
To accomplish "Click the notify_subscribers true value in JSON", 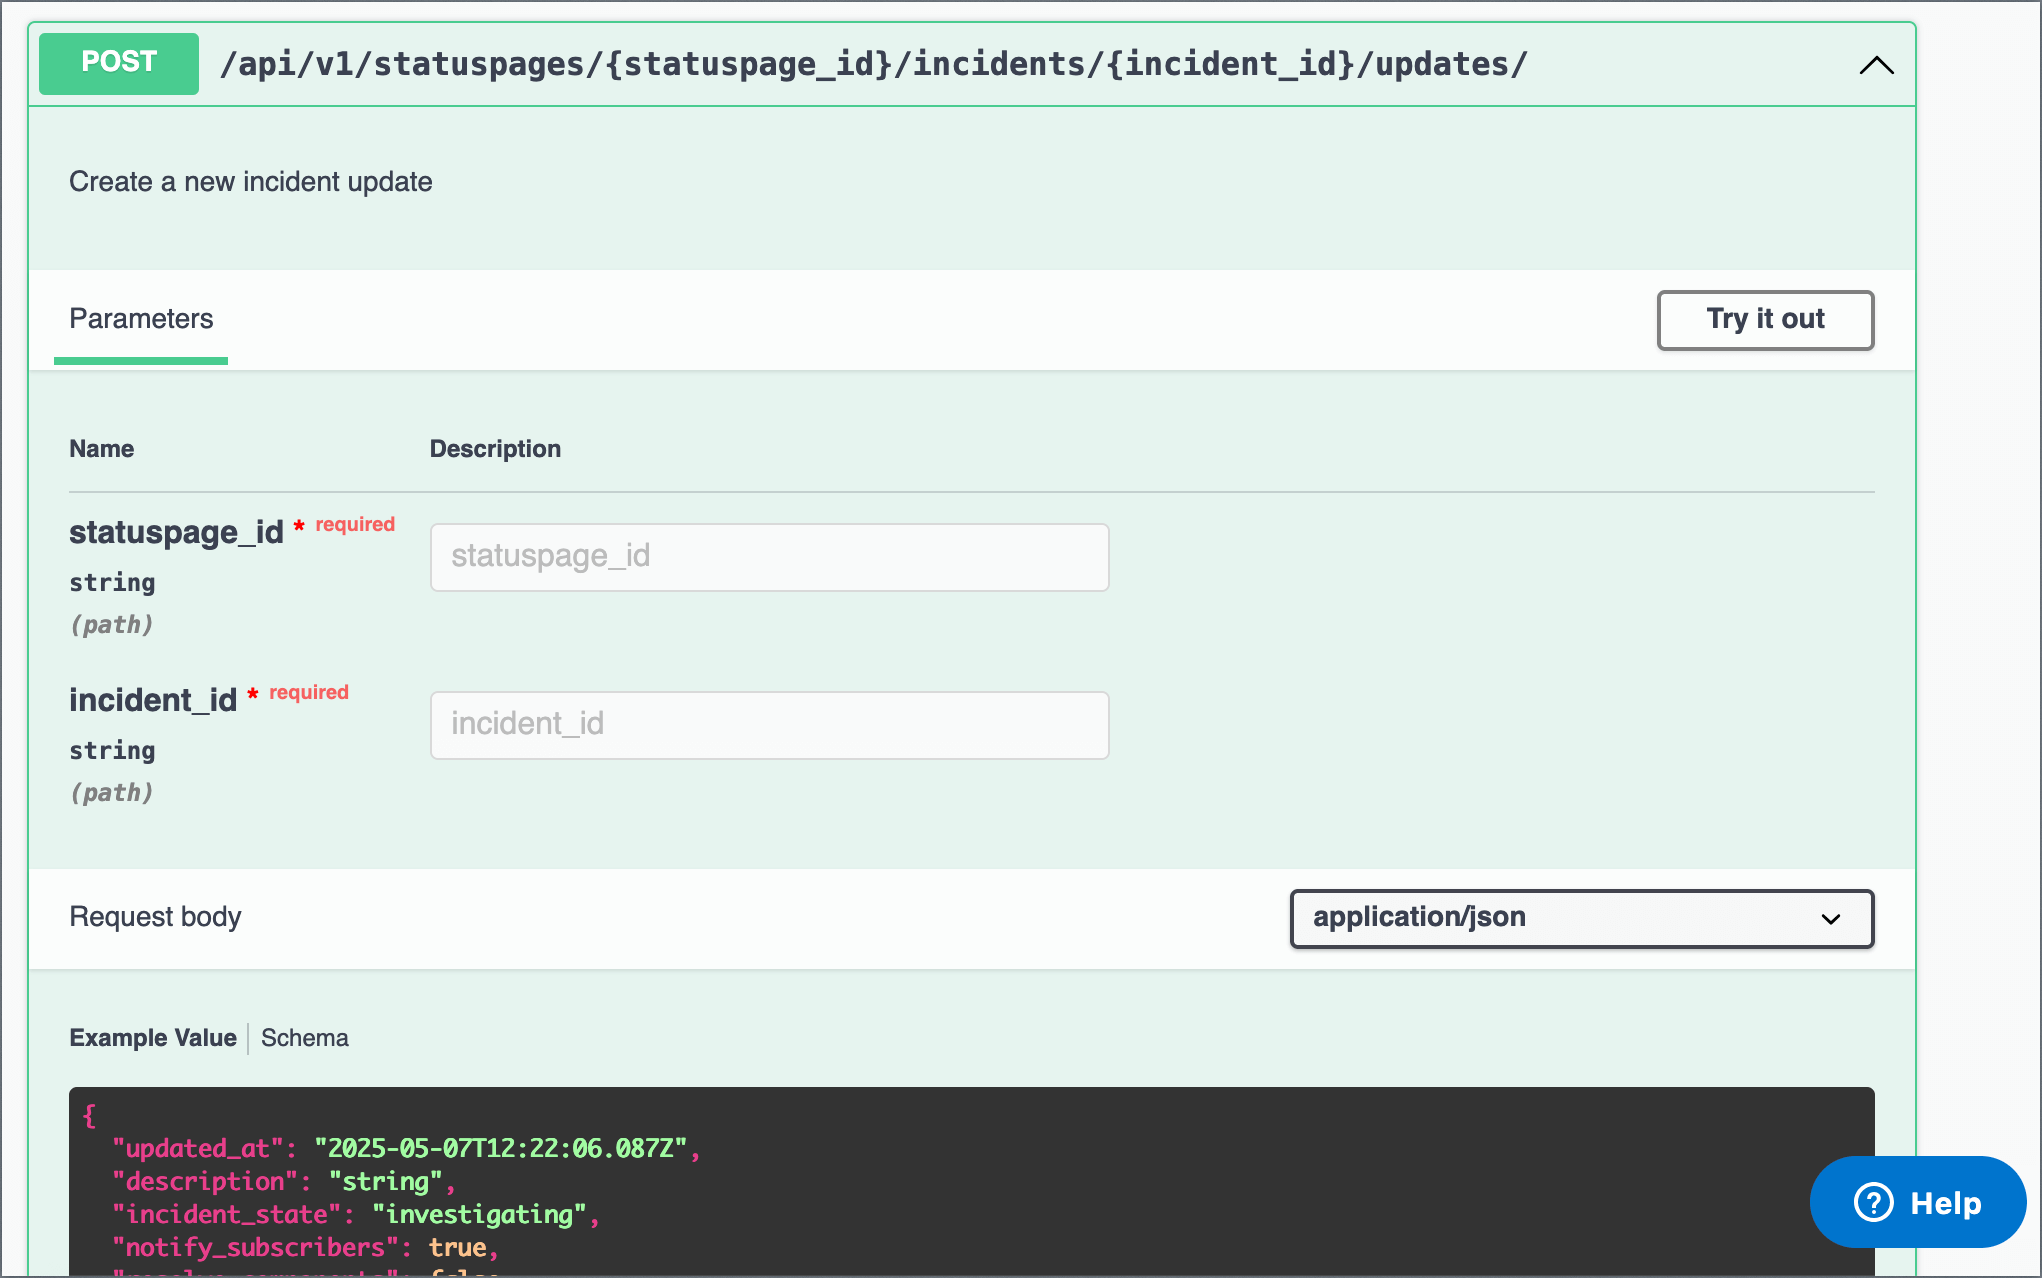I will (458, 1247).
